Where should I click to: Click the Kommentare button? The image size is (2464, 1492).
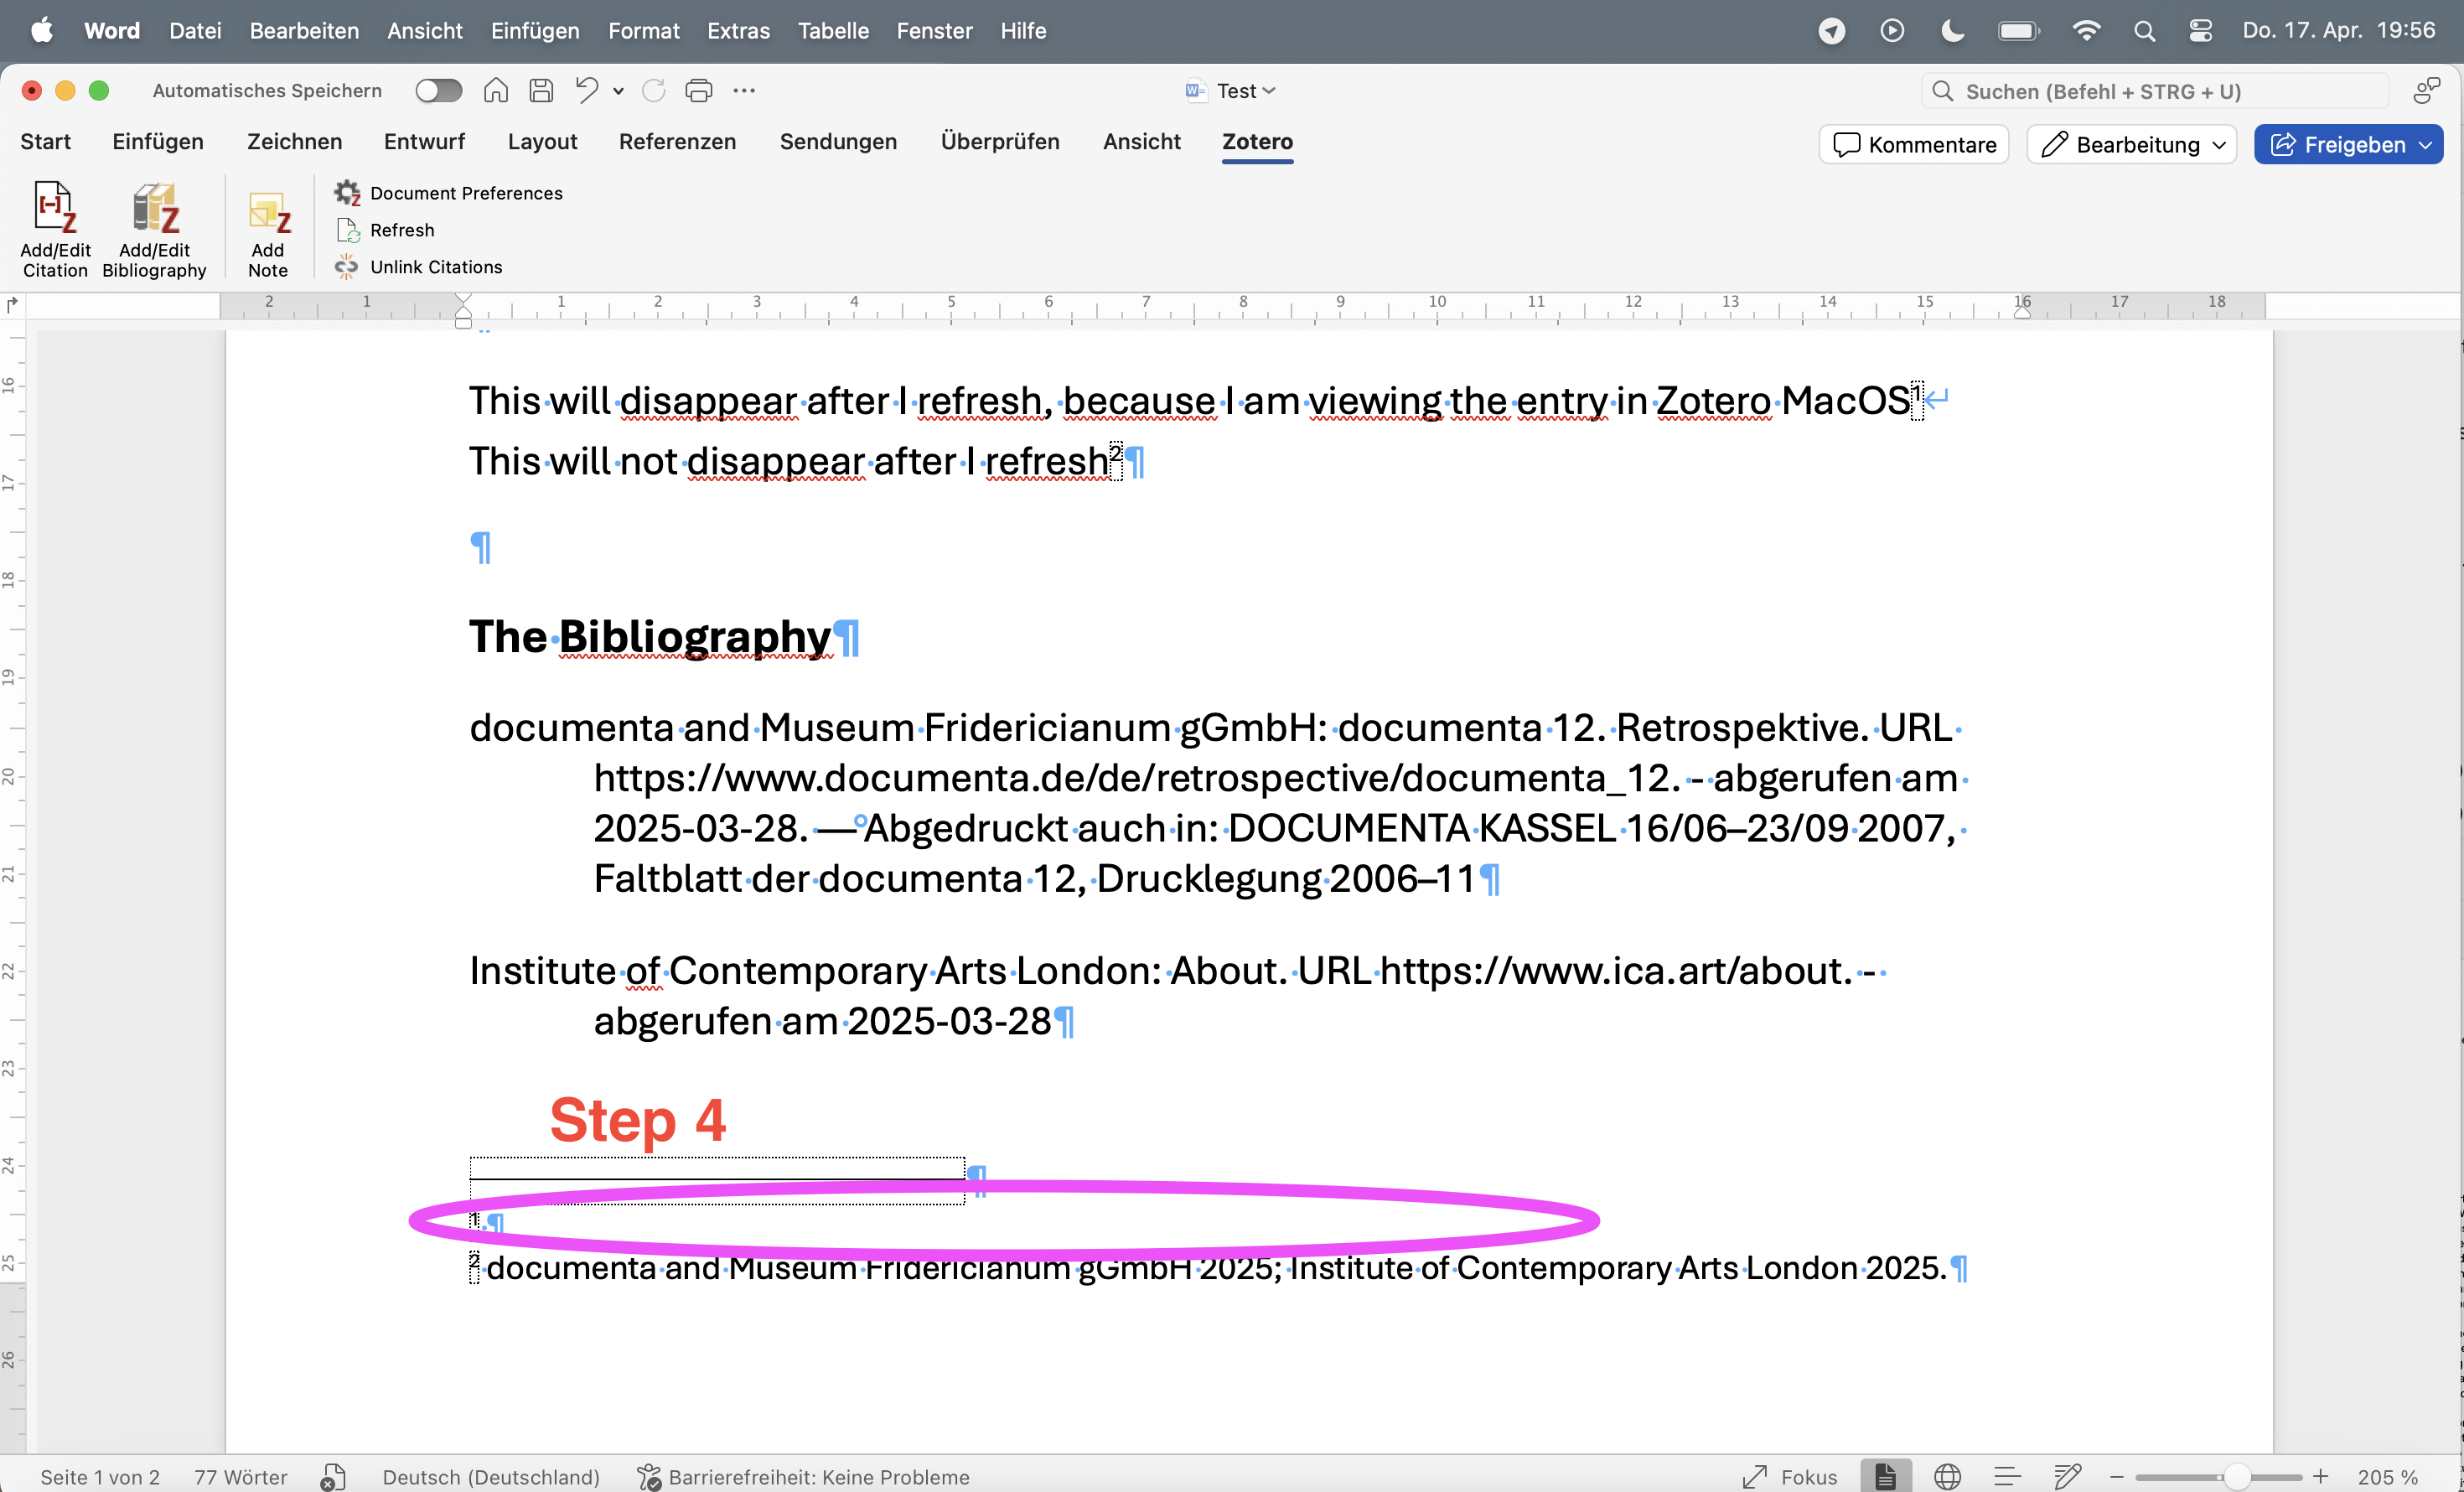coord(1913,145)
